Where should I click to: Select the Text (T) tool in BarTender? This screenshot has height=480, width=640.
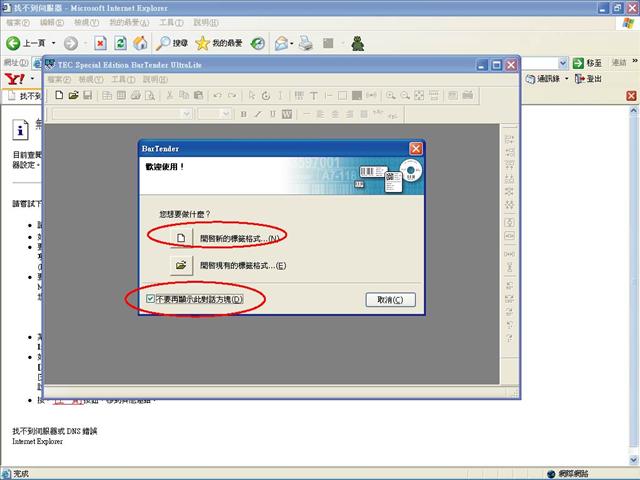313,95
